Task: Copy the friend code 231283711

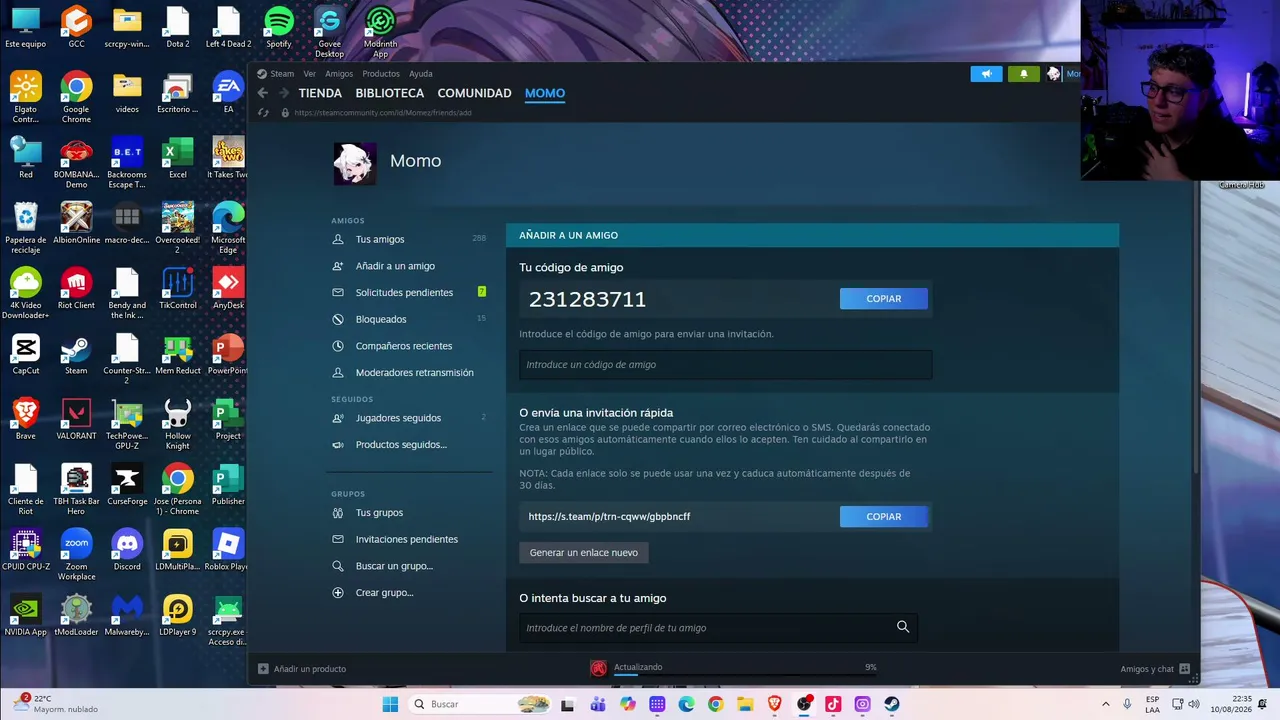Action: tap(884, 299)
